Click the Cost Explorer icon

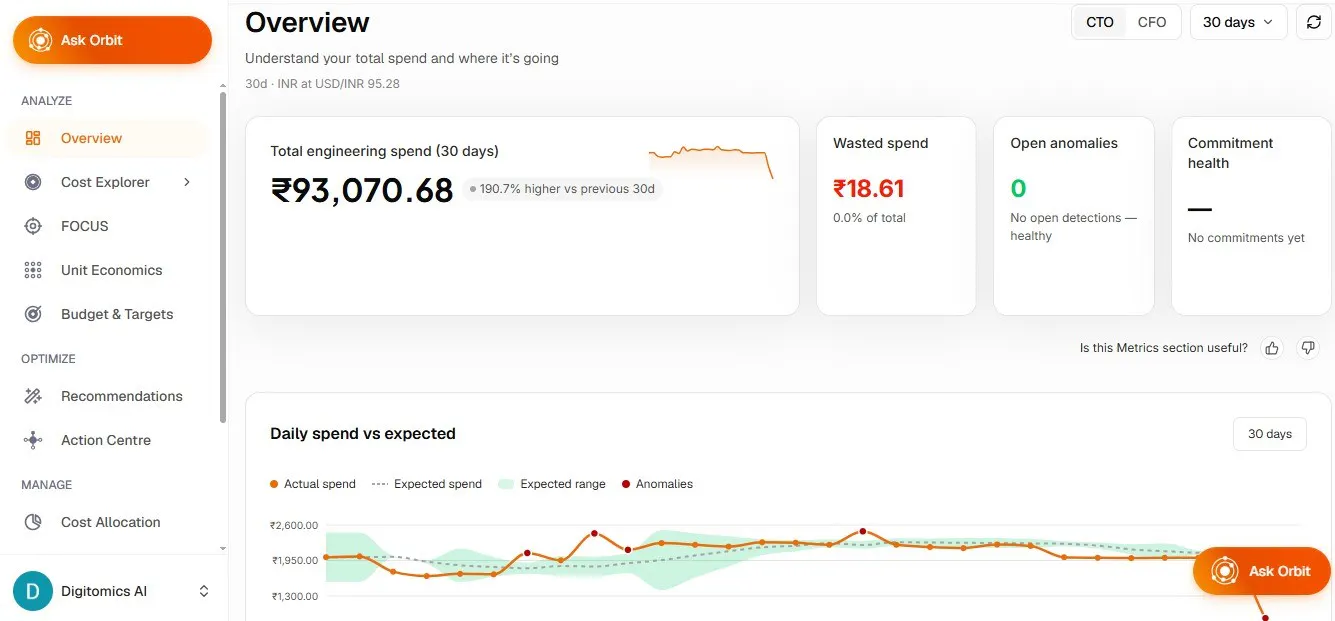pyautogui.click(x=33, y=182)
